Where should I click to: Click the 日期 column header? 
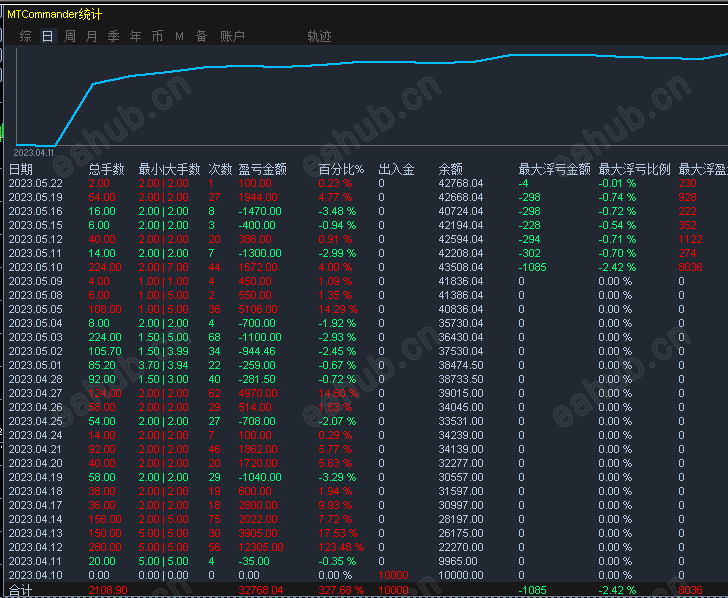click(x=20, y=169)
